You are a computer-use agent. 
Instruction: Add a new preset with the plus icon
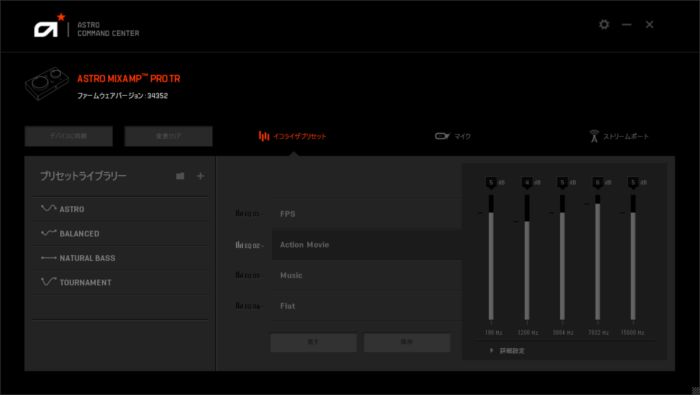tap(200, 176)
